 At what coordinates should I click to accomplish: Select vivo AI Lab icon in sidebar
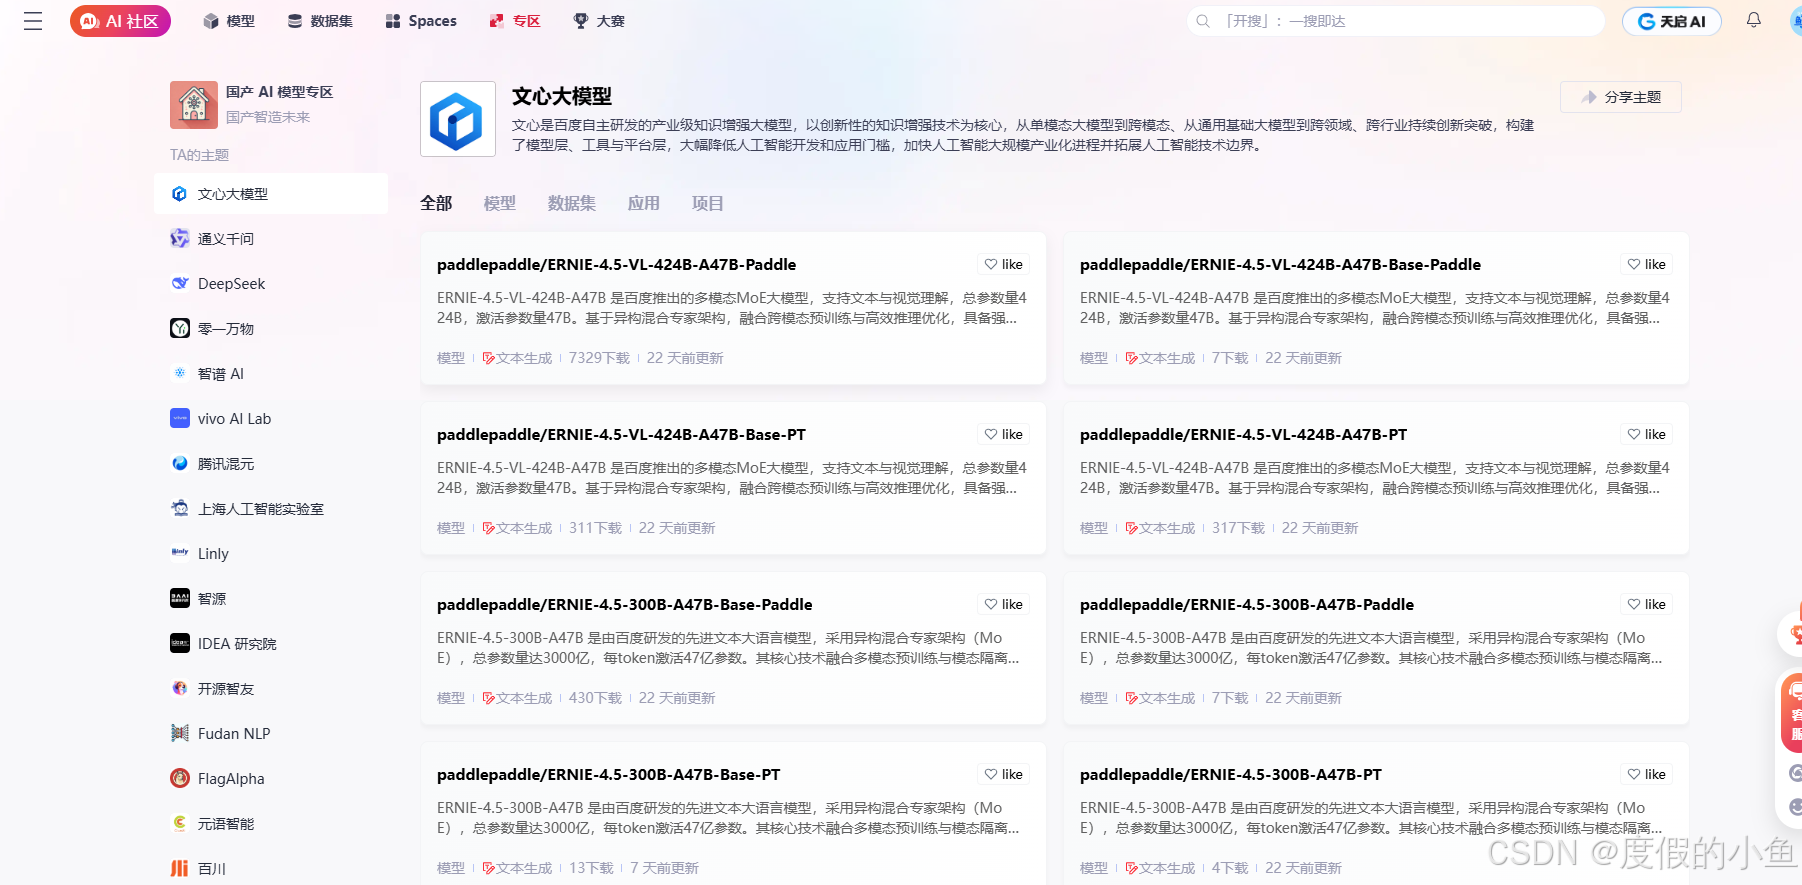coord(180,418)
